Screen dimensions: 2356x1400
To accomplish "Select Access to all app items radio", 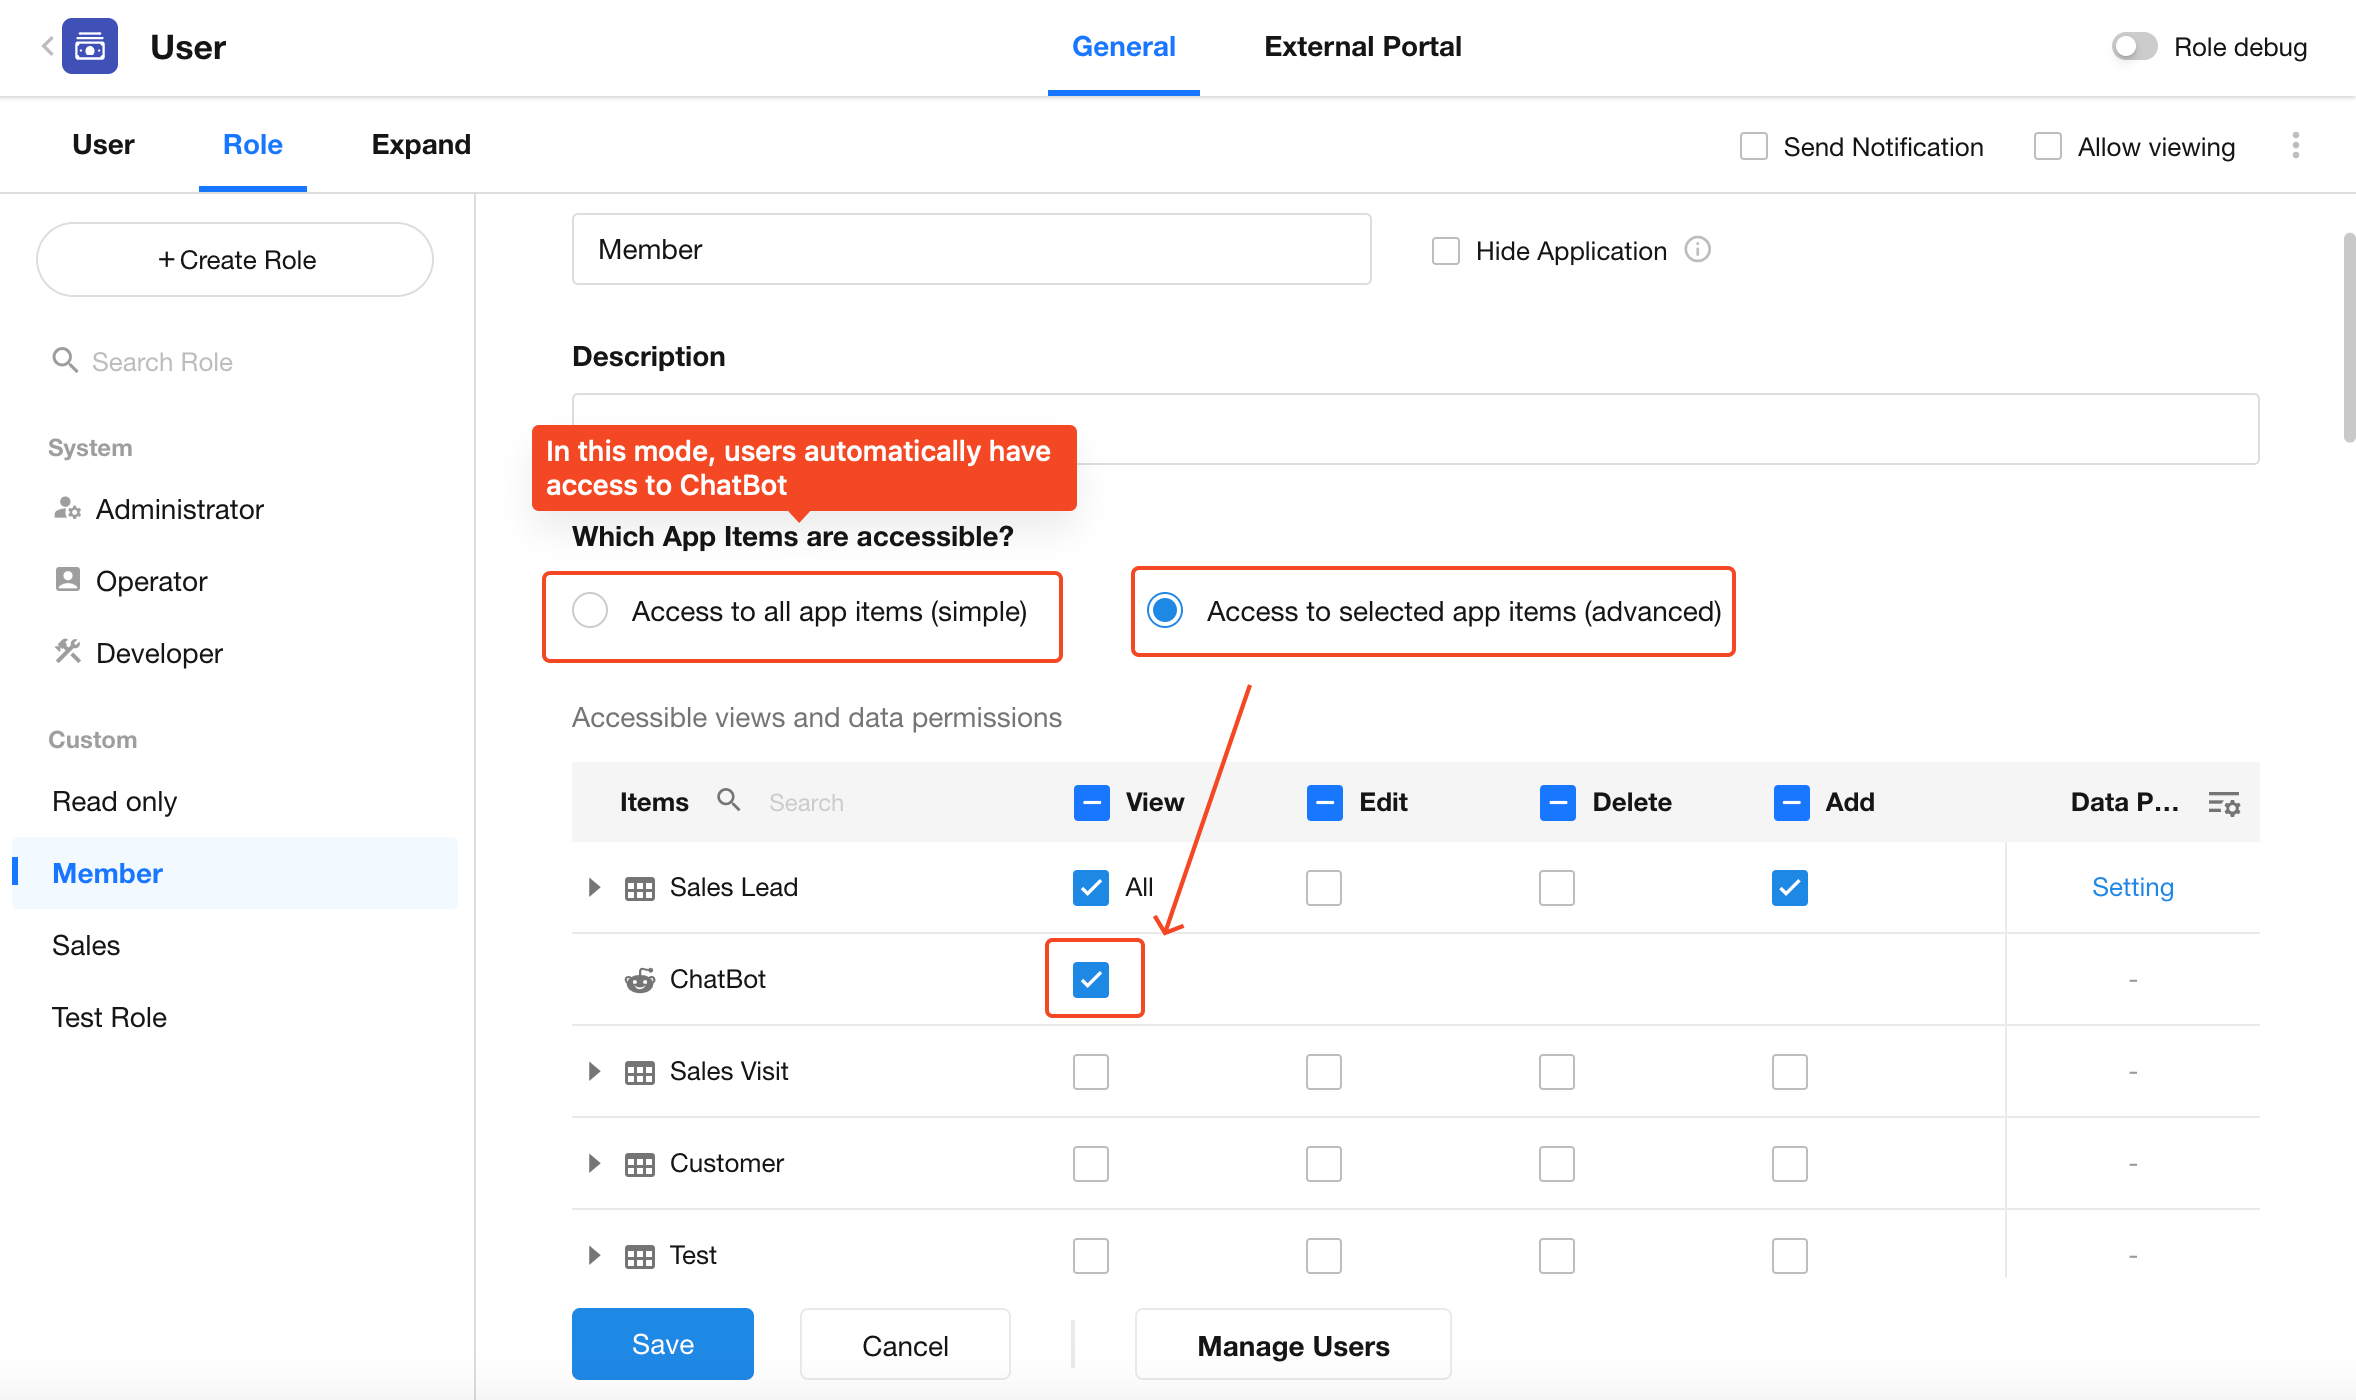I will point(590,610).
